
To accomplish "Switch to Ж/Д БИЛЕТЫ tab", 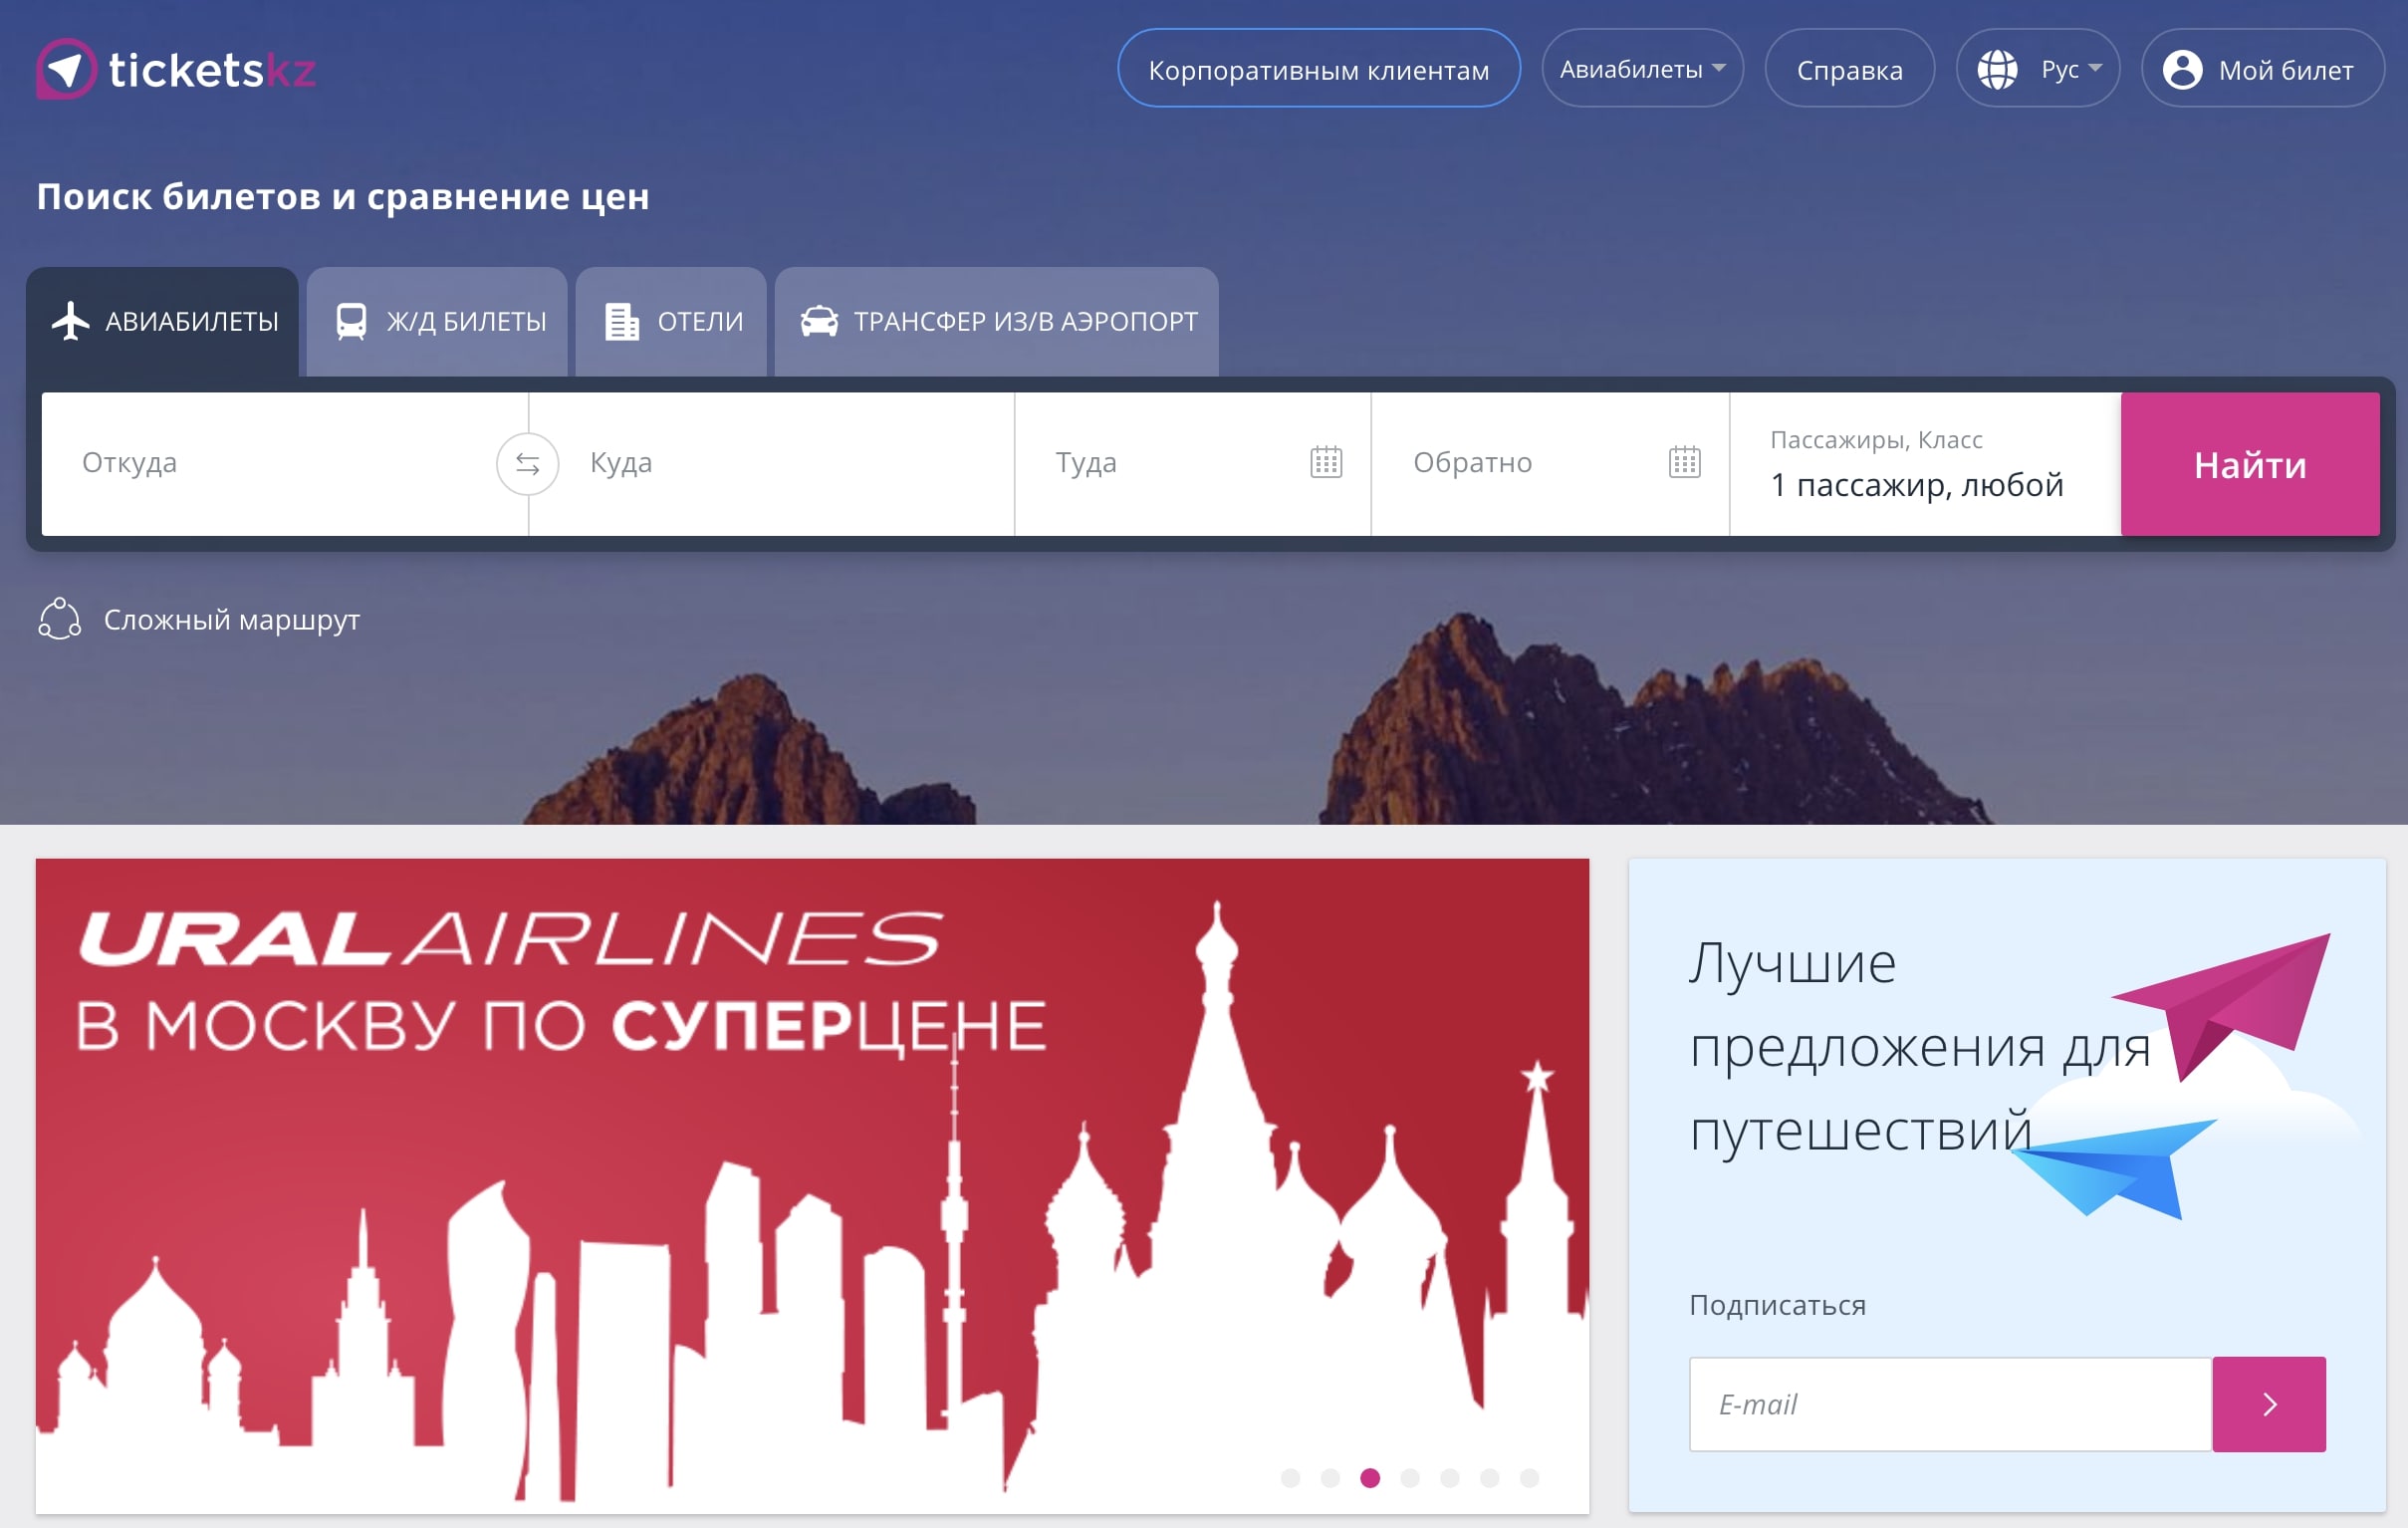I will [437, 321].
